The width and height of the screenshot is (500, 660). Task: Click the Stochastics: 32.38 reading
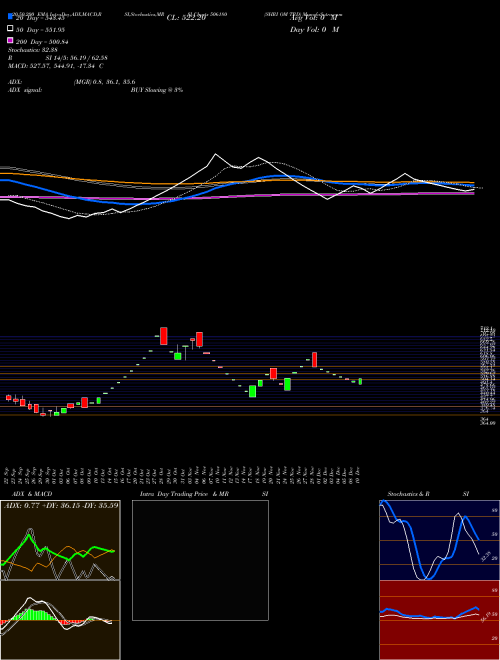(x=33, y=50)
